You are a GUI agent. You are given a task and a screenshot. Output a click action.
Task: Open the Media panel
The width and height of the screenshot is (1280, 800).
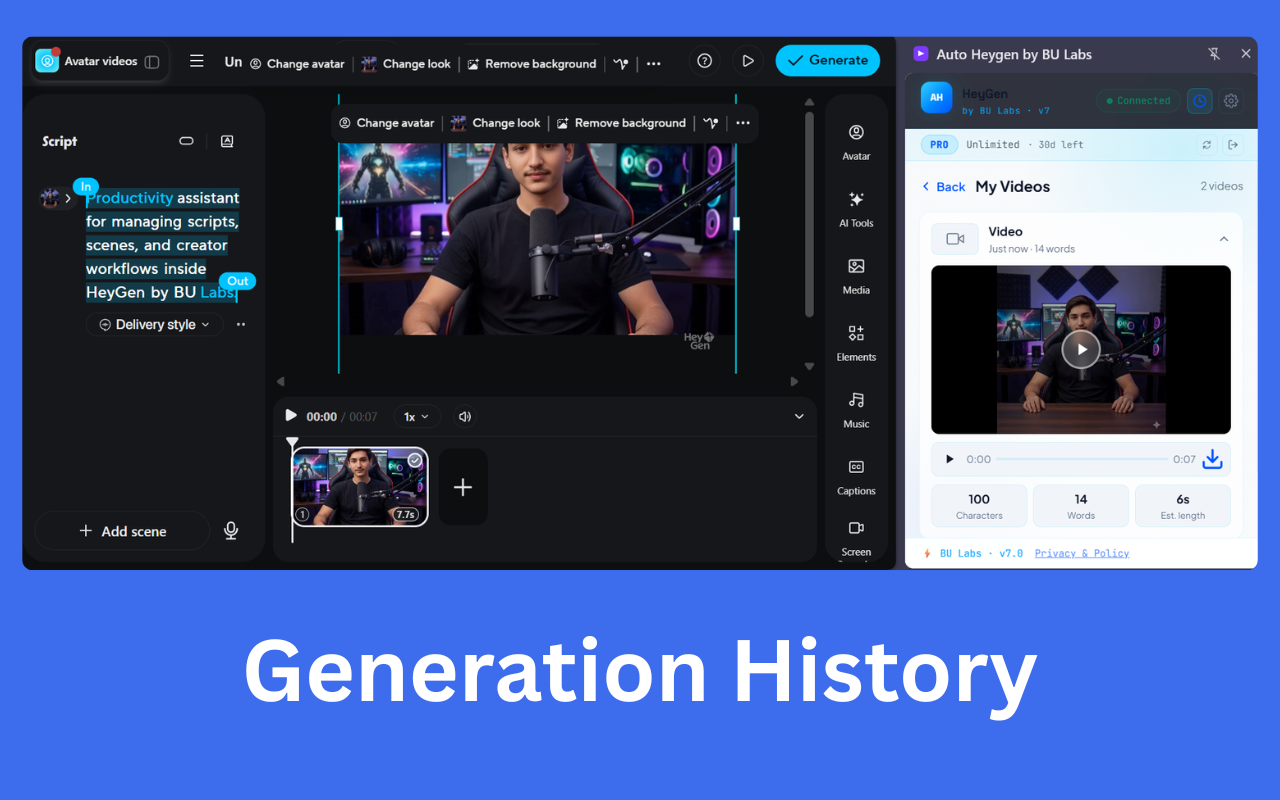tap(856, 276)
